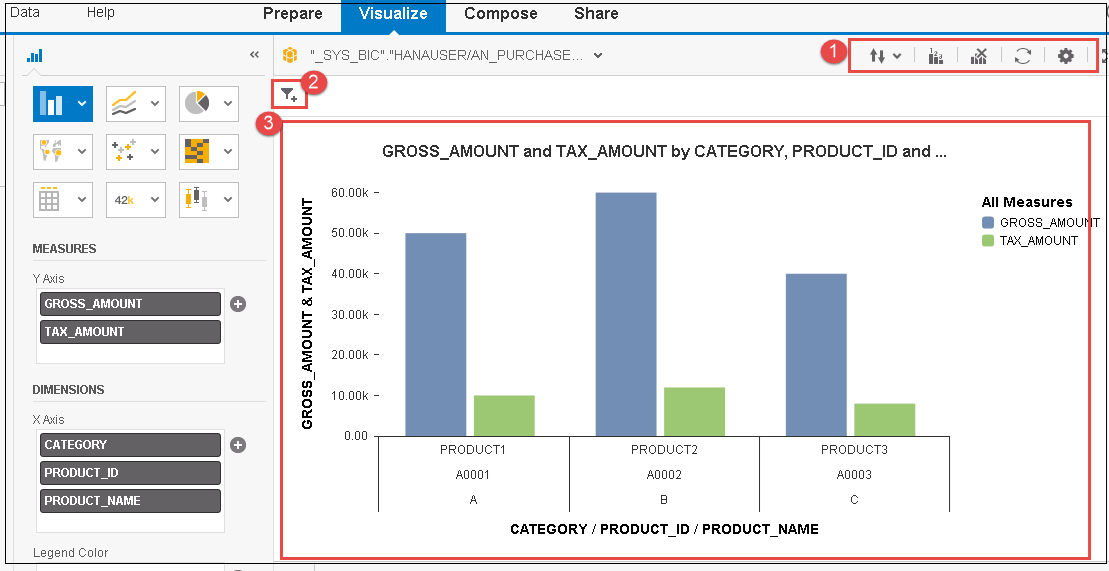Expand the numeric point chart dropdown arrow
Screen dimensions: 1109x571
click(x=154, y=199)
